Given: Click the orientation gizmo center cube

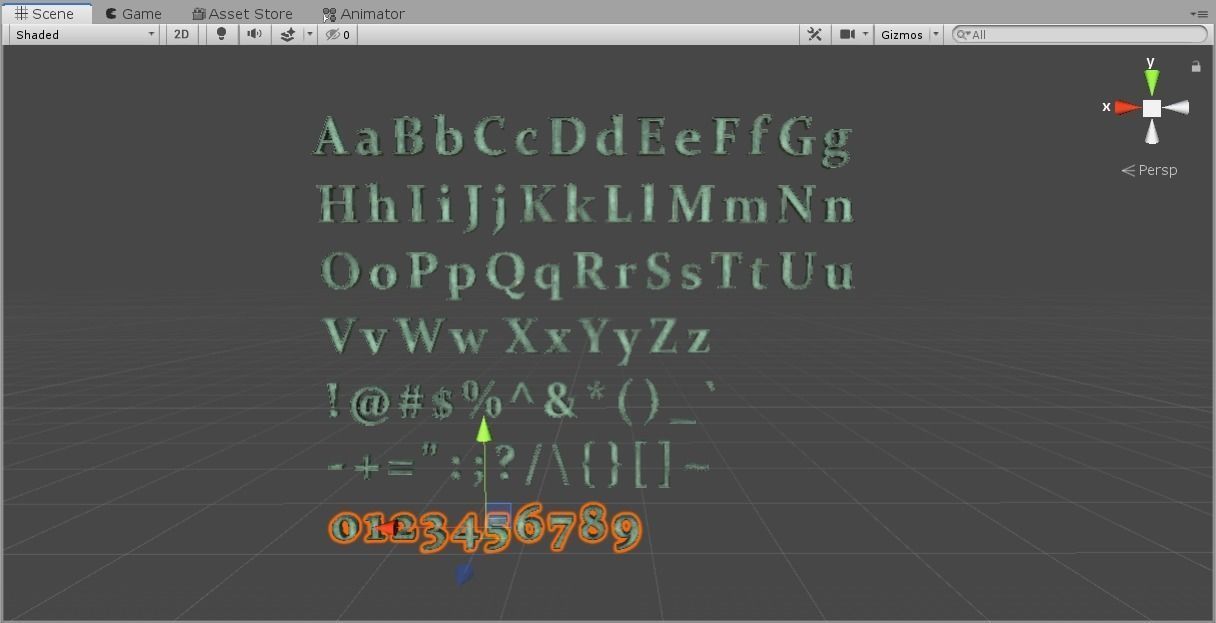Looking at the screenshot, I should coord(1152,108).
